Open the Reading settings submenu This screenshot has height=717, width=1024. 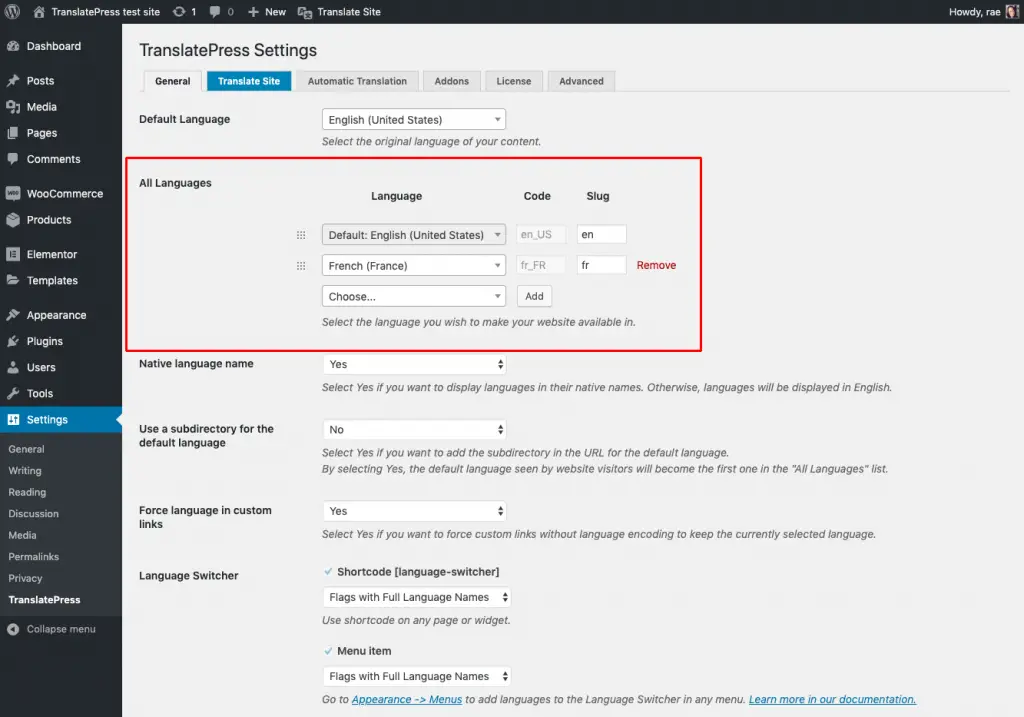[x=27, y=492]
